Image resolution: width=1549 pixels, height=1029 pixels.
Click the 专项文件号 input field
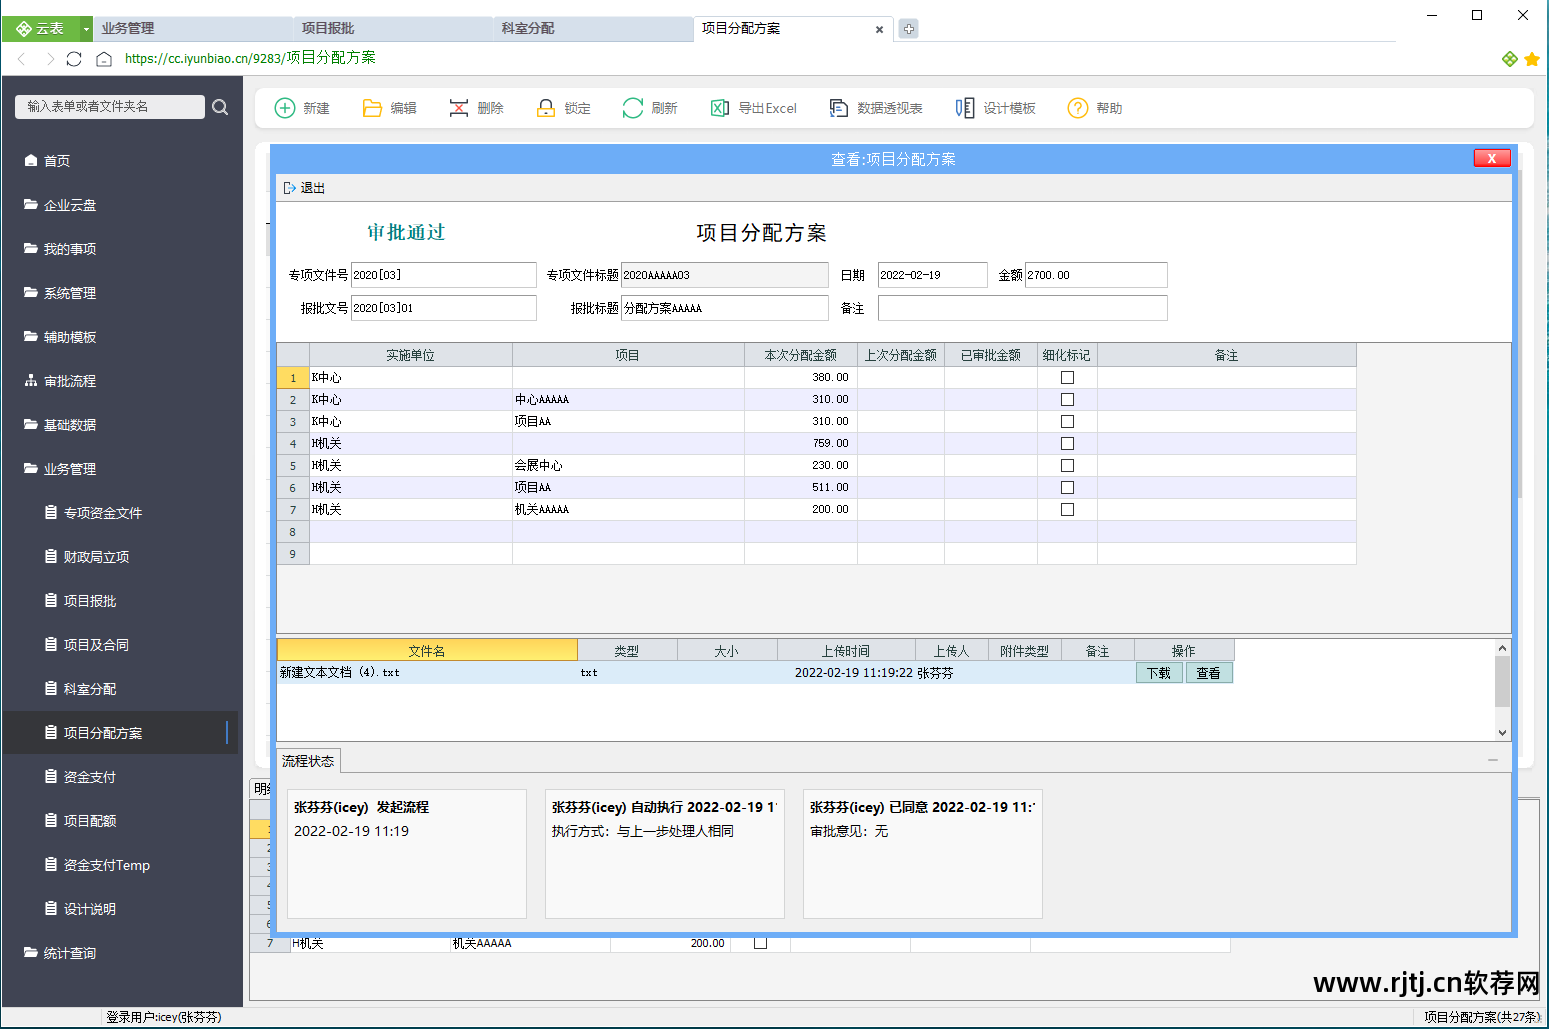(444, 275)
